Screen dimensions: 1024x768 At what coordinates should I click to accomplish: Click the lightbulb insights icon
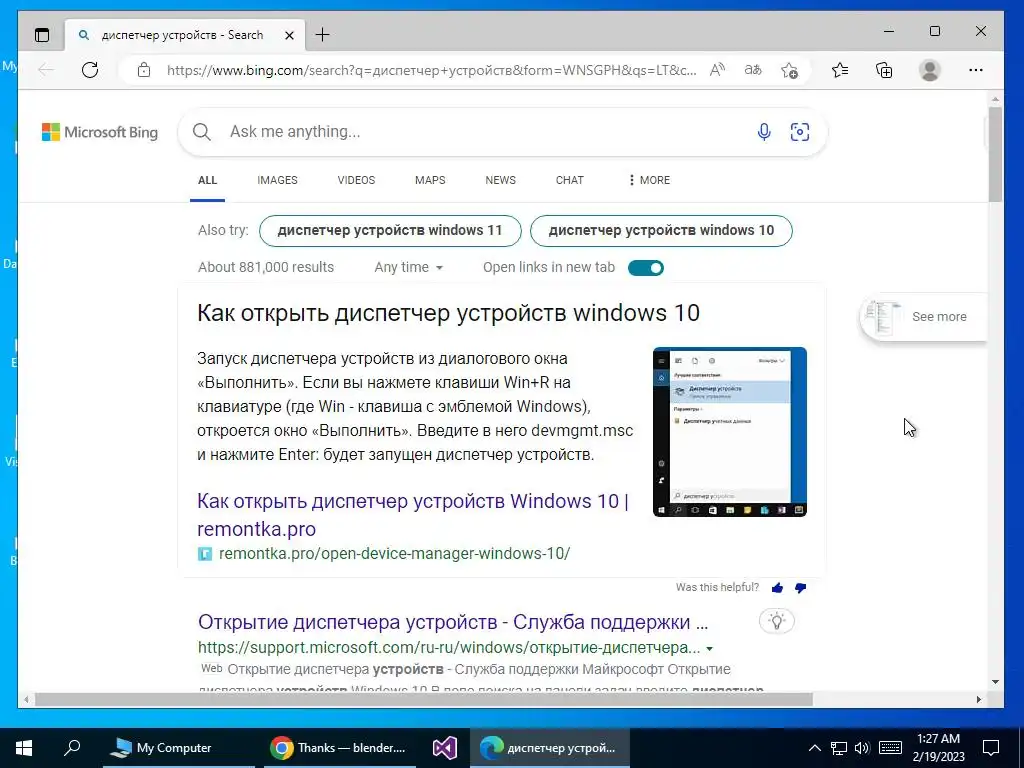[x=776, y=621]
